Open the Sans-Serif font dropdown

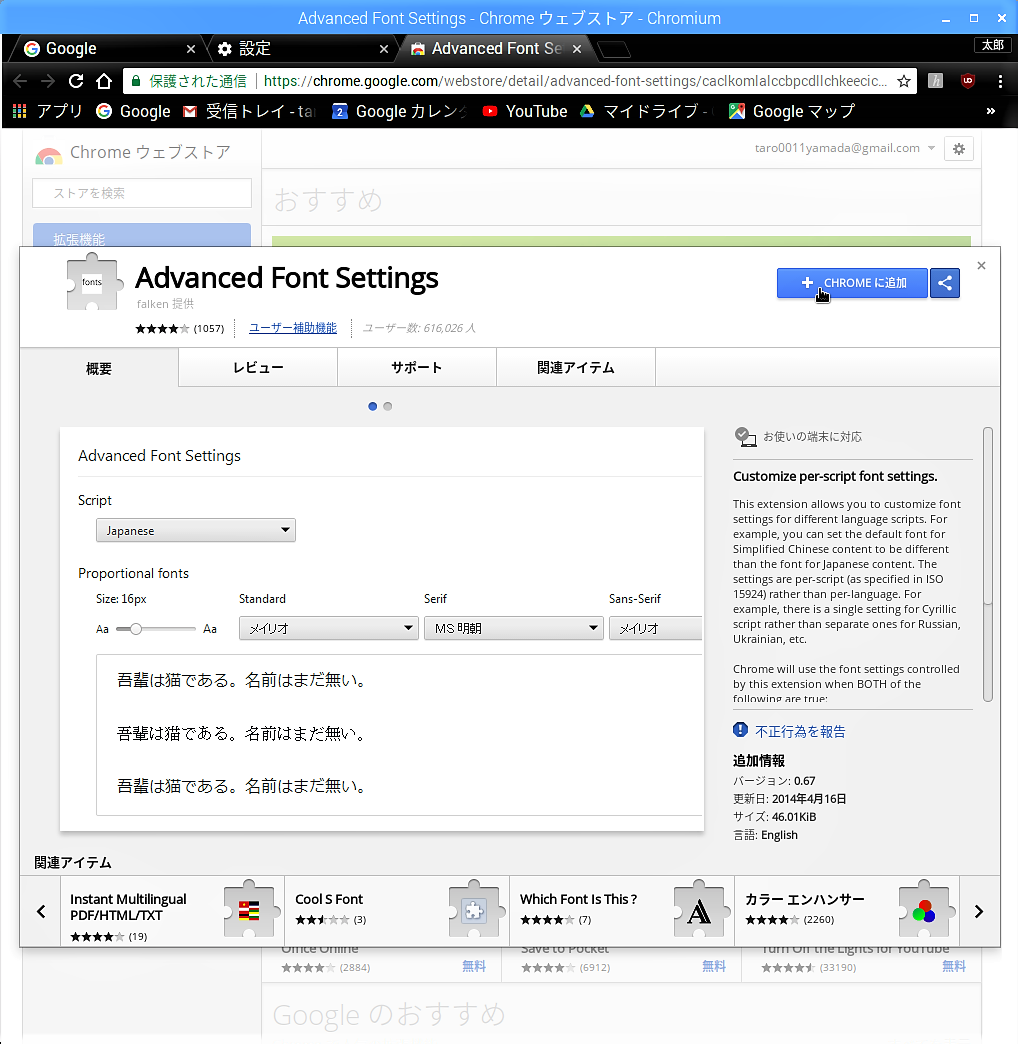[x=656, y=628]
